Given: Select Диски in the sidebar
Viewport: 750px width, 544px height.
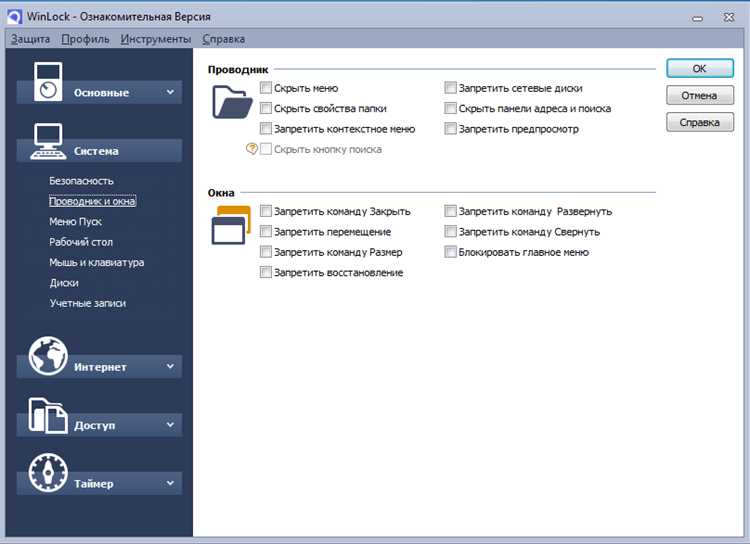Looking at the screenshot, I should tap(64, 283).
